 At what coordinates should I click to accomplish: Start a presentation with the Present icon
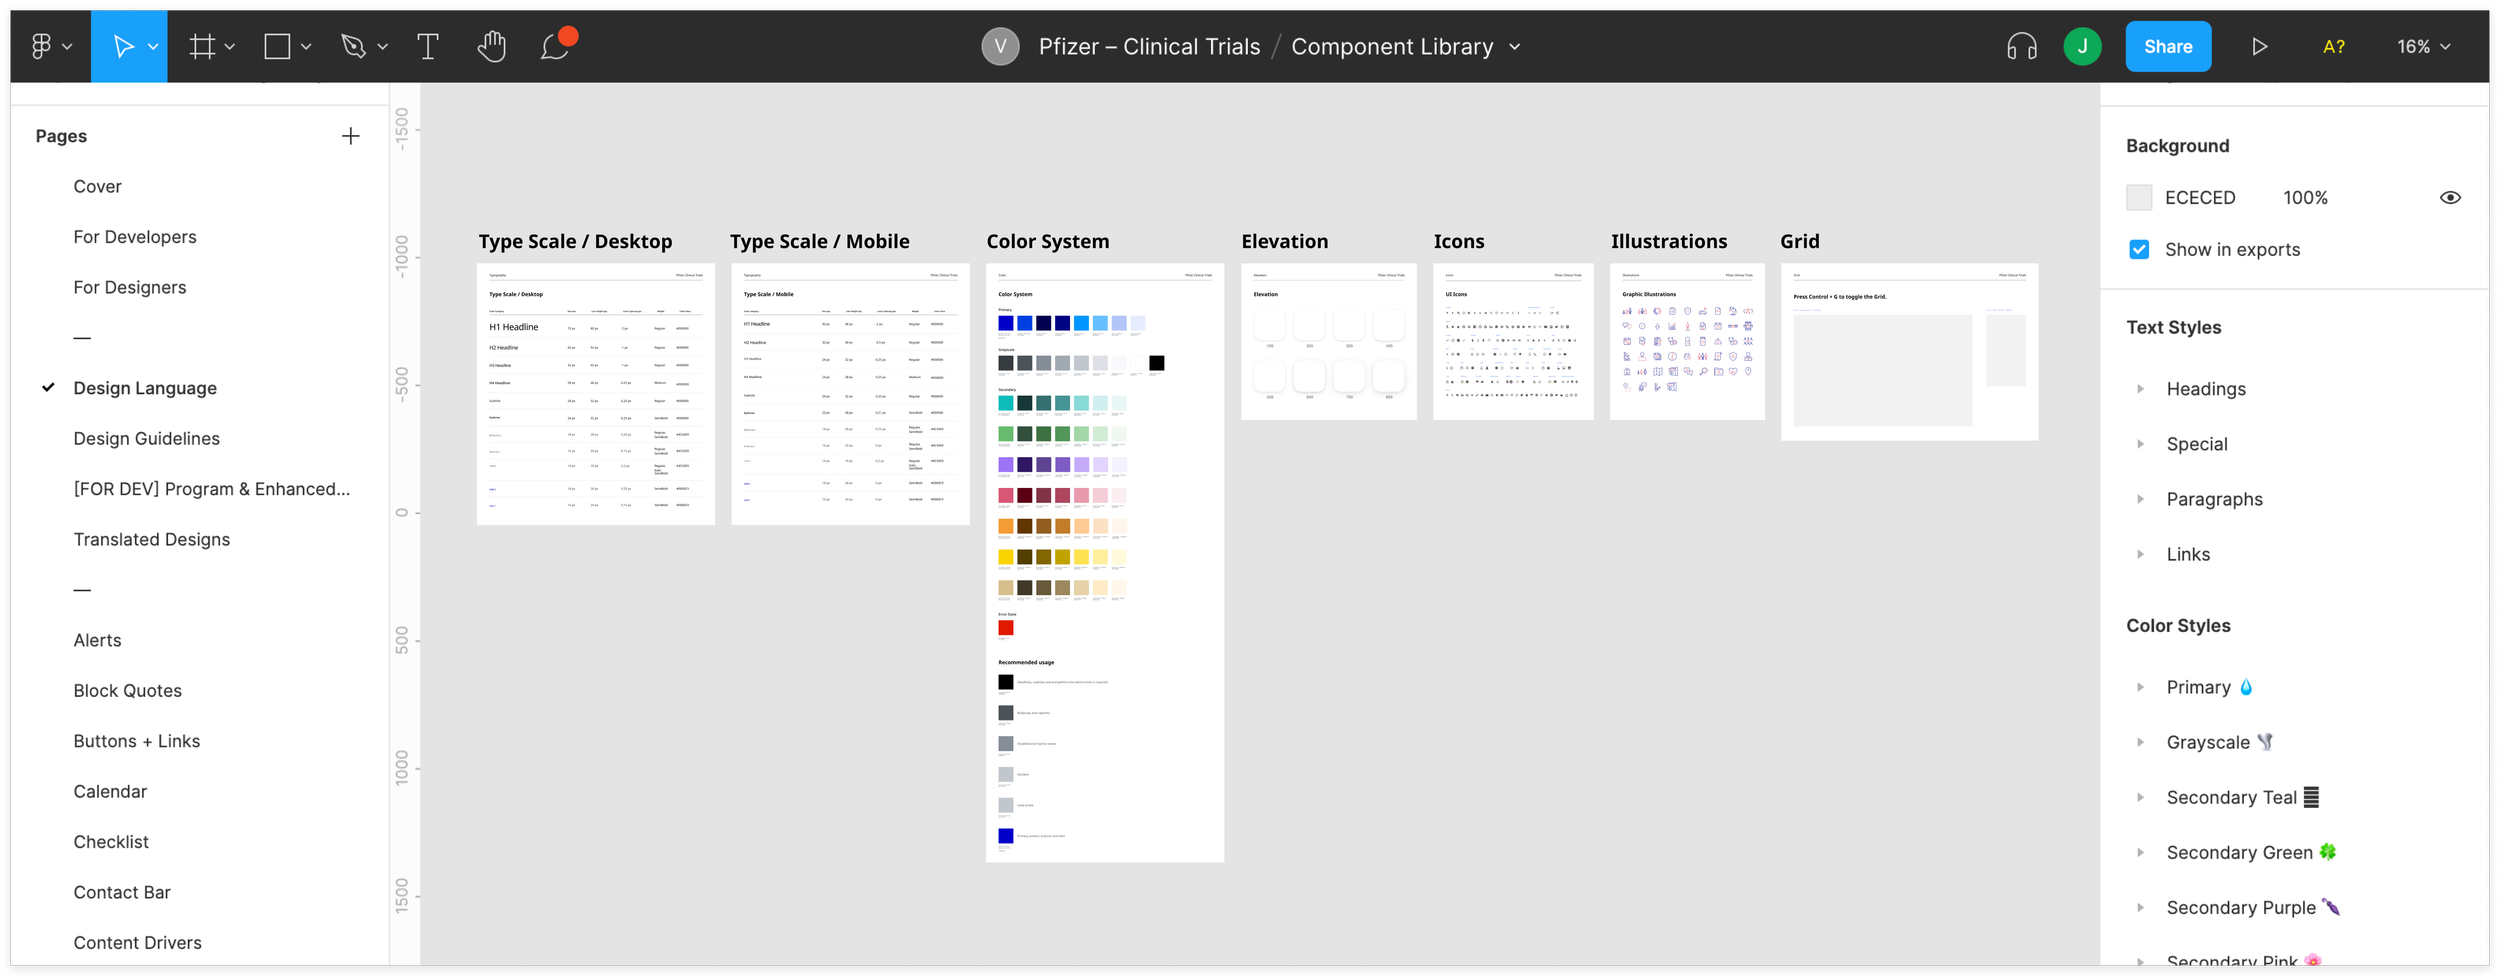[2259, 45]
